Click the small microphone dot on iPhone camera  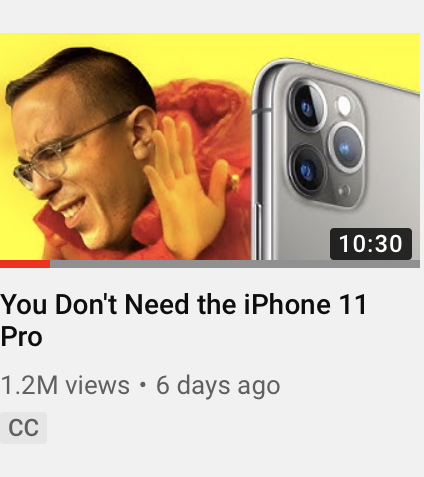(344, 191)
